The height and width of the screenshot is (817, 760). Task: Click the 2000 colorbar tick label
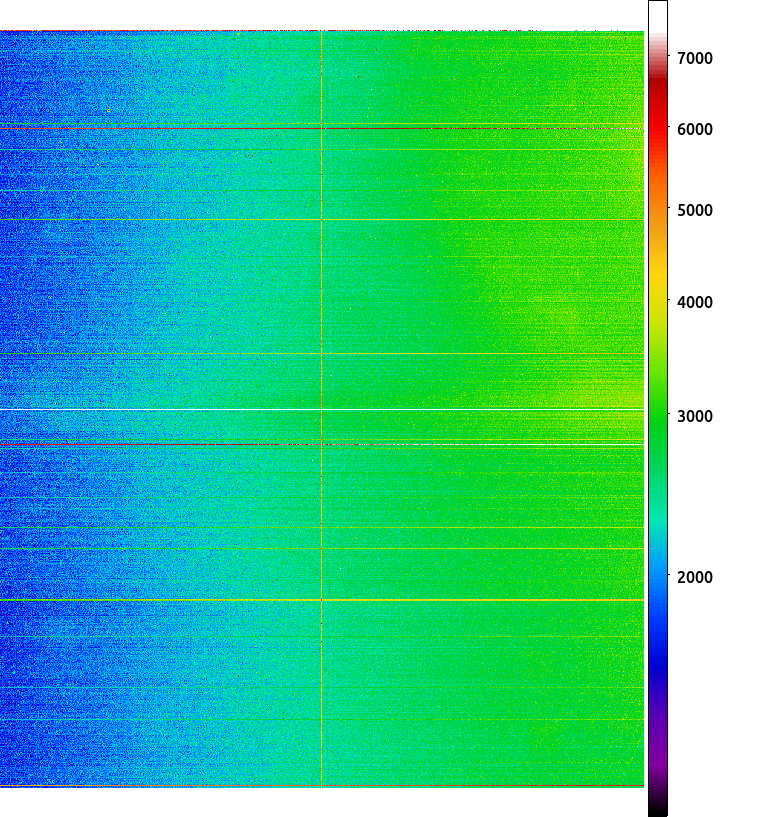tap(694, 577)
